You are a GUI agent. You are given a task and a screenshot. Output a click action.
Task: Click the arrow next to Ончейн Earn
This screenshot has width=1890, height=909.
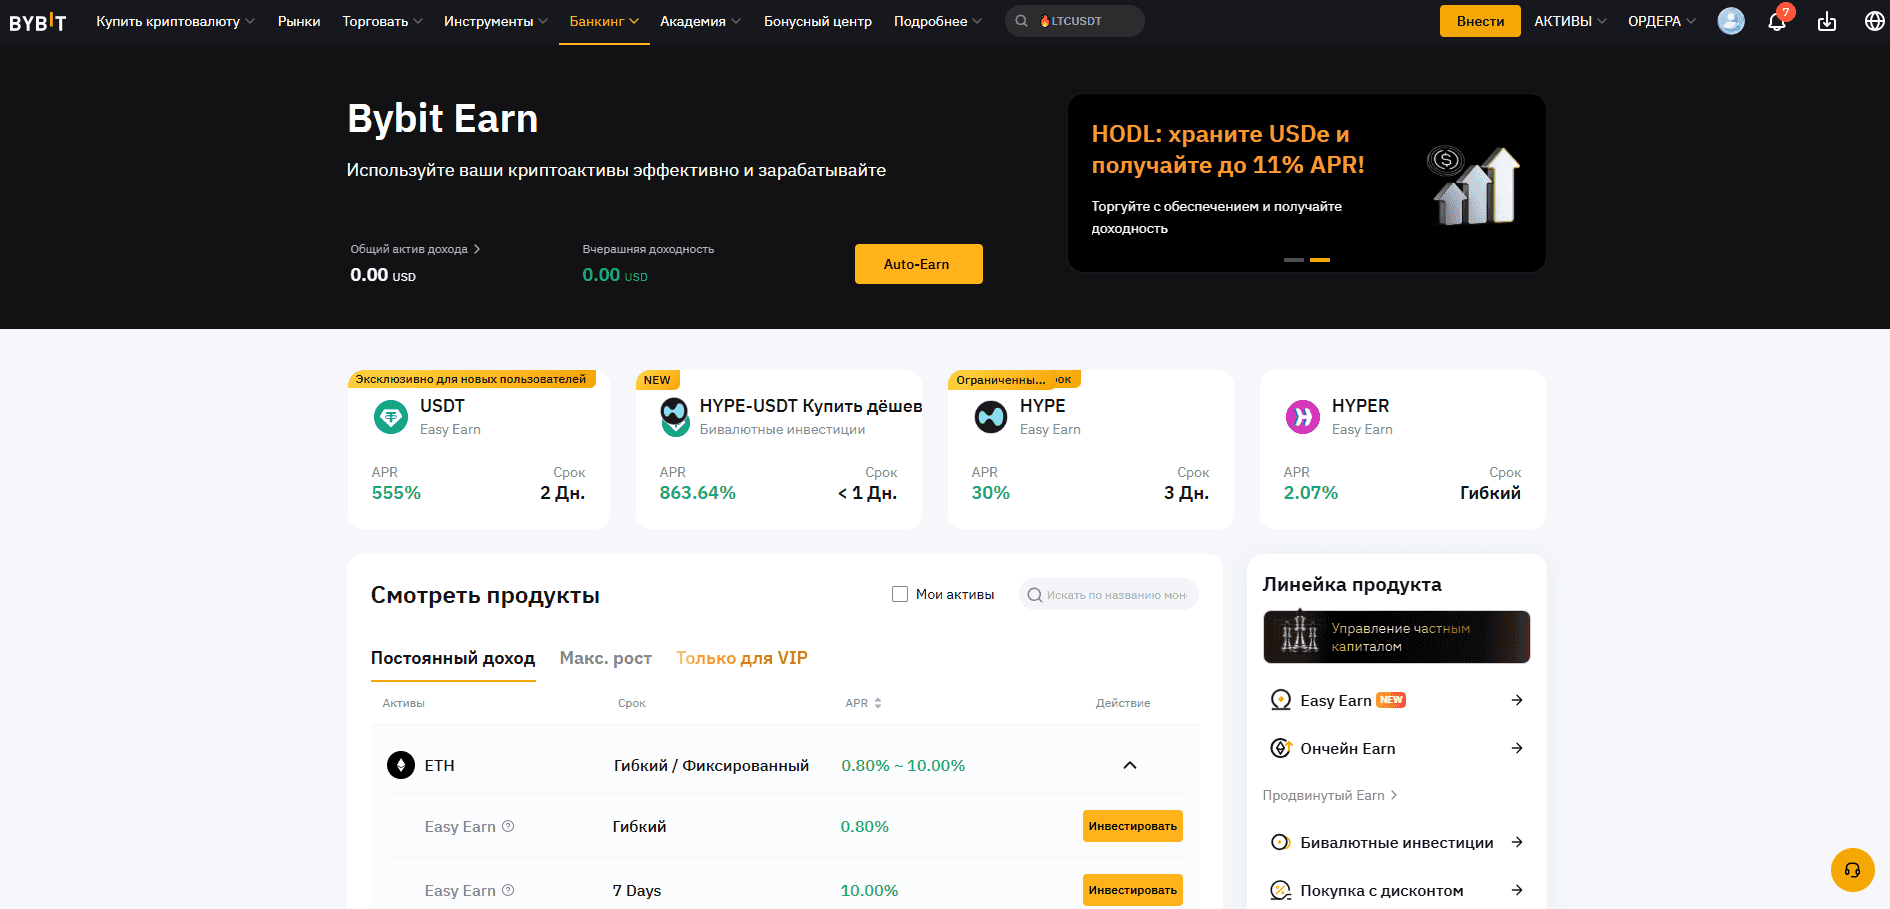coord(1517,748)
